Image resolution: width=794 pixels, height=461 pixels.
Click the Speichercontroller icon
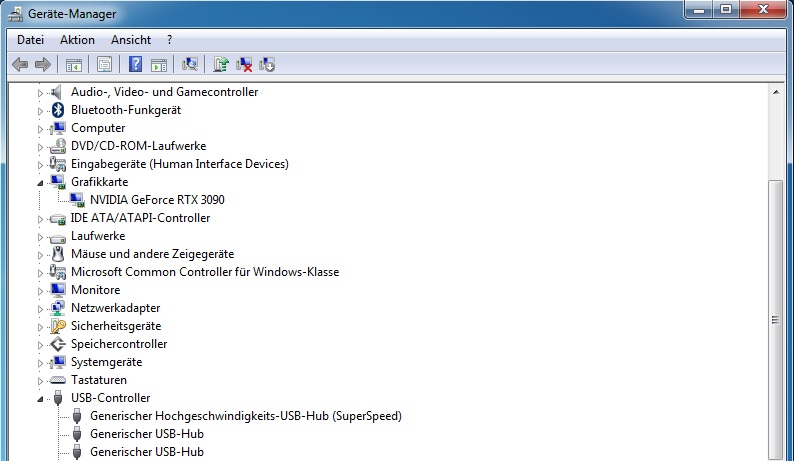pyautogui.click(x=58, y=344)
